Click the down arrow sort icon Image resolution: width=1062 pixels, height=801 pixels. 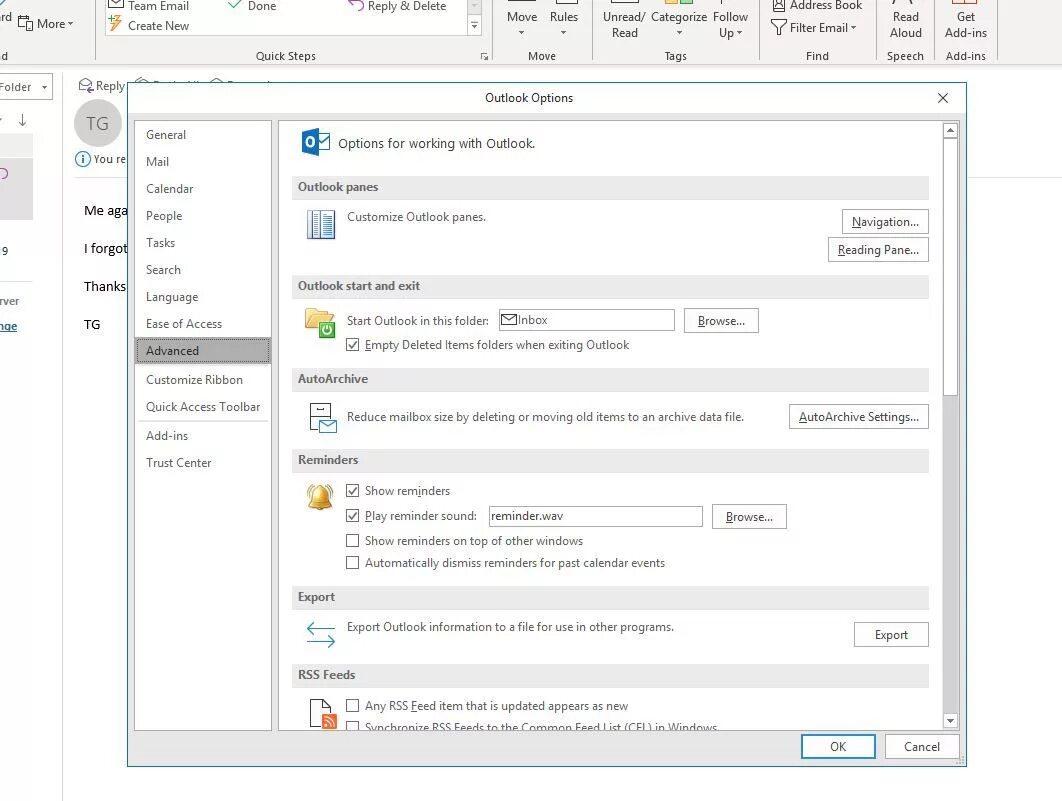pyautogui.click(x=22, y=120)
